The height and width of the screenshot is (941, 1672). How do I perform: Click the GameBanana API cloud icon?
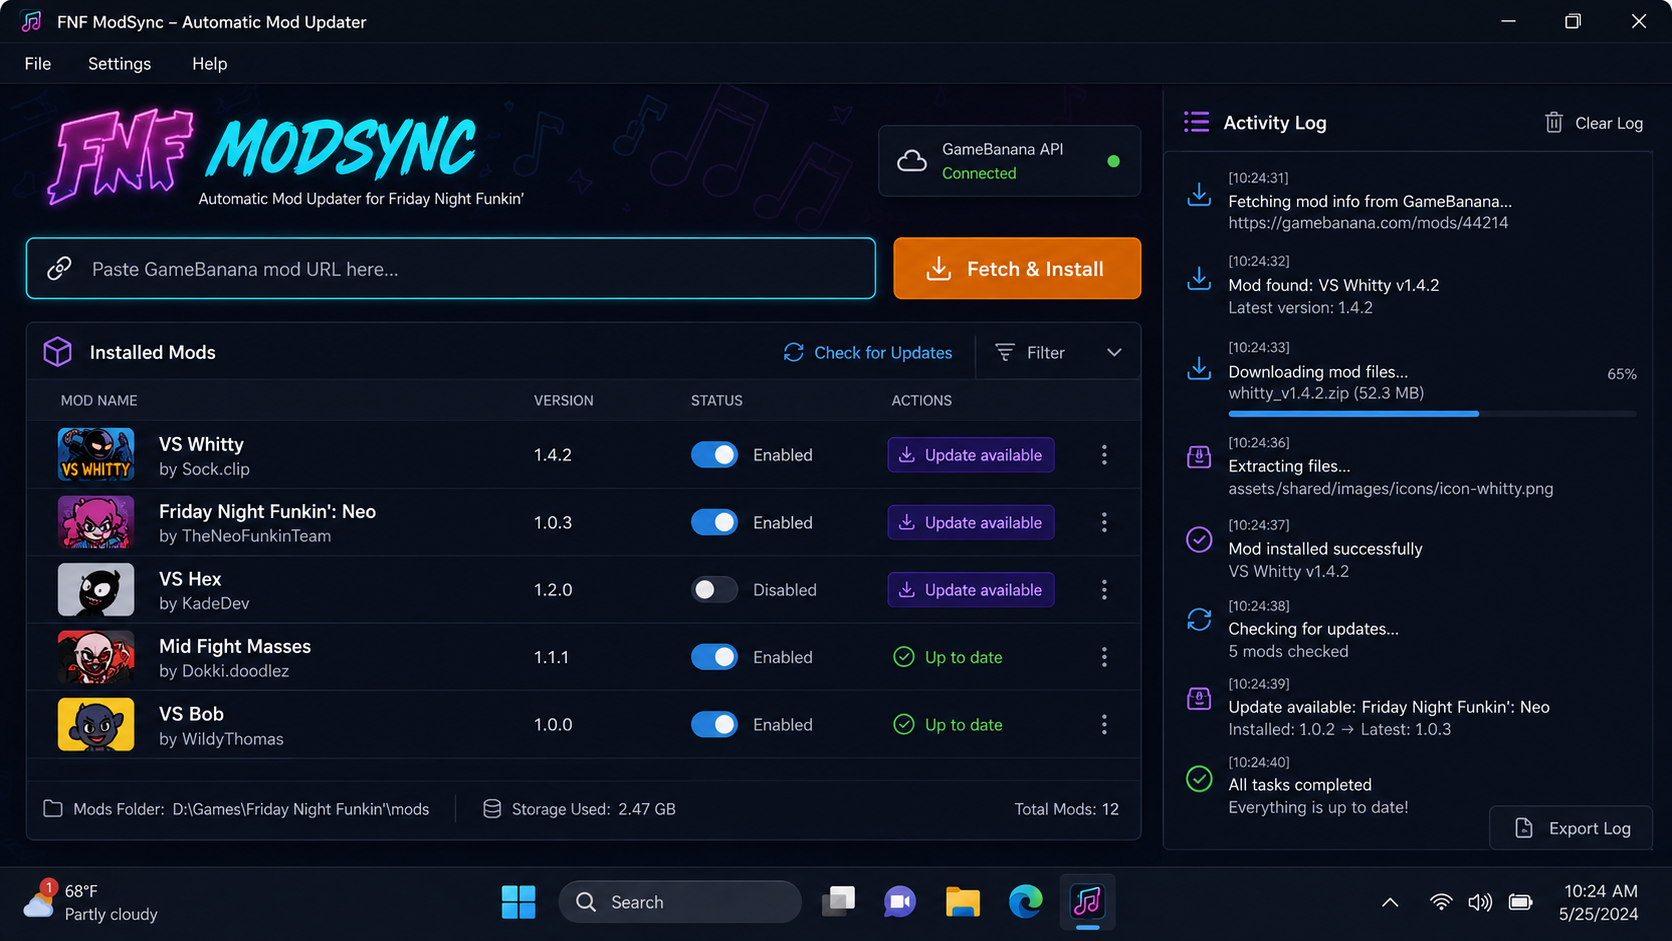tap(911, 161)
